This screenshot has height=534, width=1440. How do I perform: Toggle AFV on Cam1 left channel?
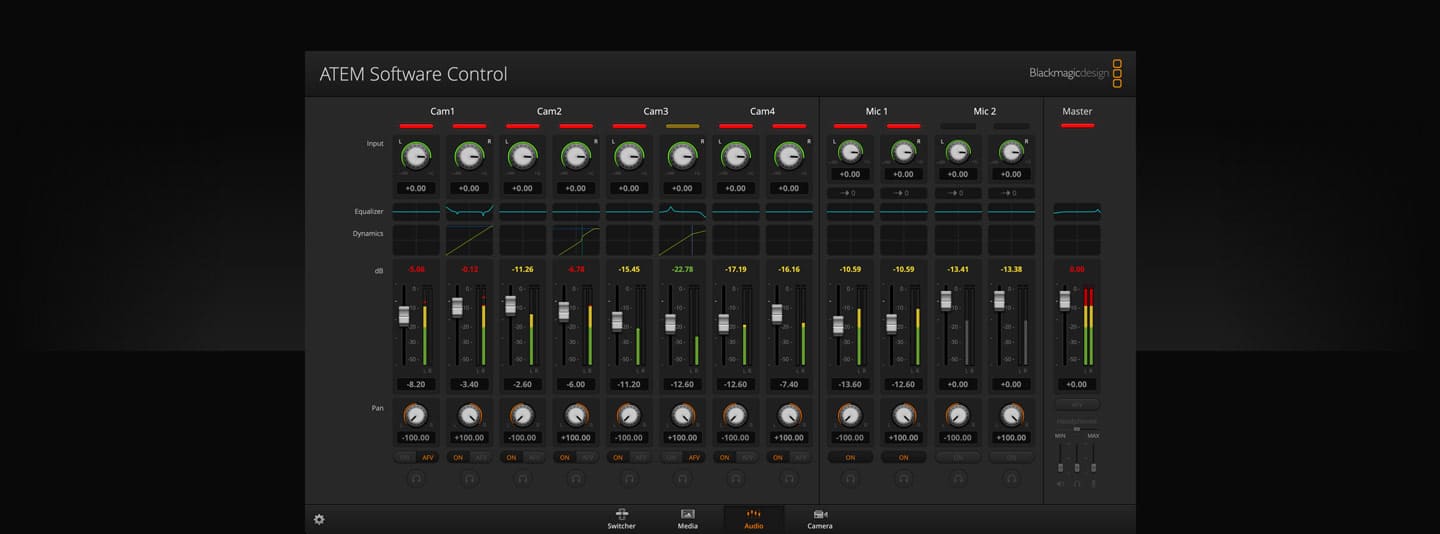[428, 457]
